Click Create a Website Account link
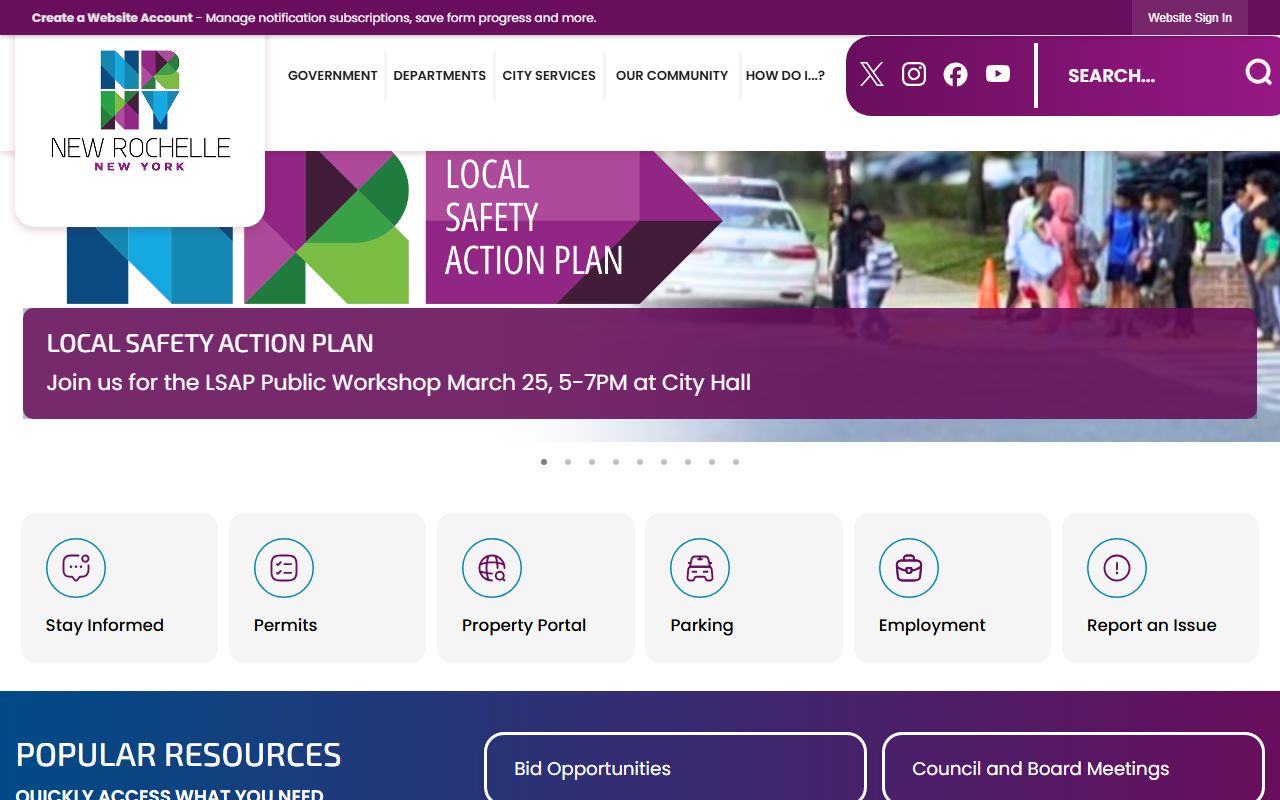Screen dimensions: 1280x800 (x=112, y=18)
